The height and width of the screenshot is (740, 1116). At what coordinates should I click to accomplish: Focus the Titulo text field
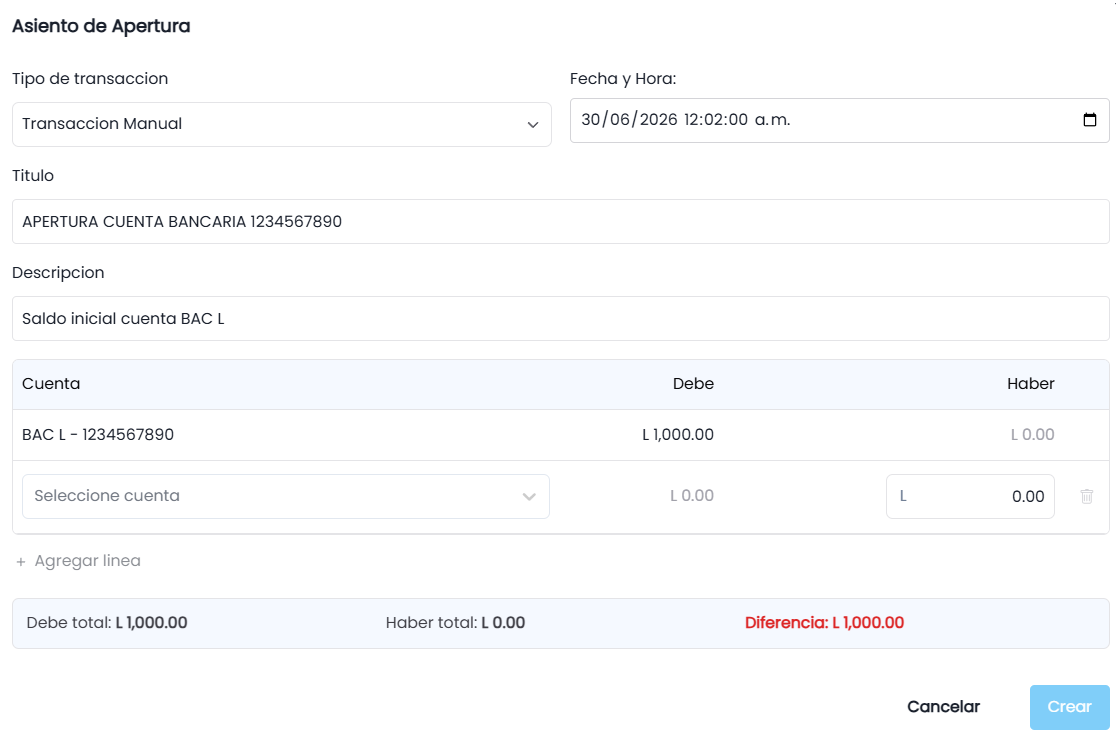(561, 221)
